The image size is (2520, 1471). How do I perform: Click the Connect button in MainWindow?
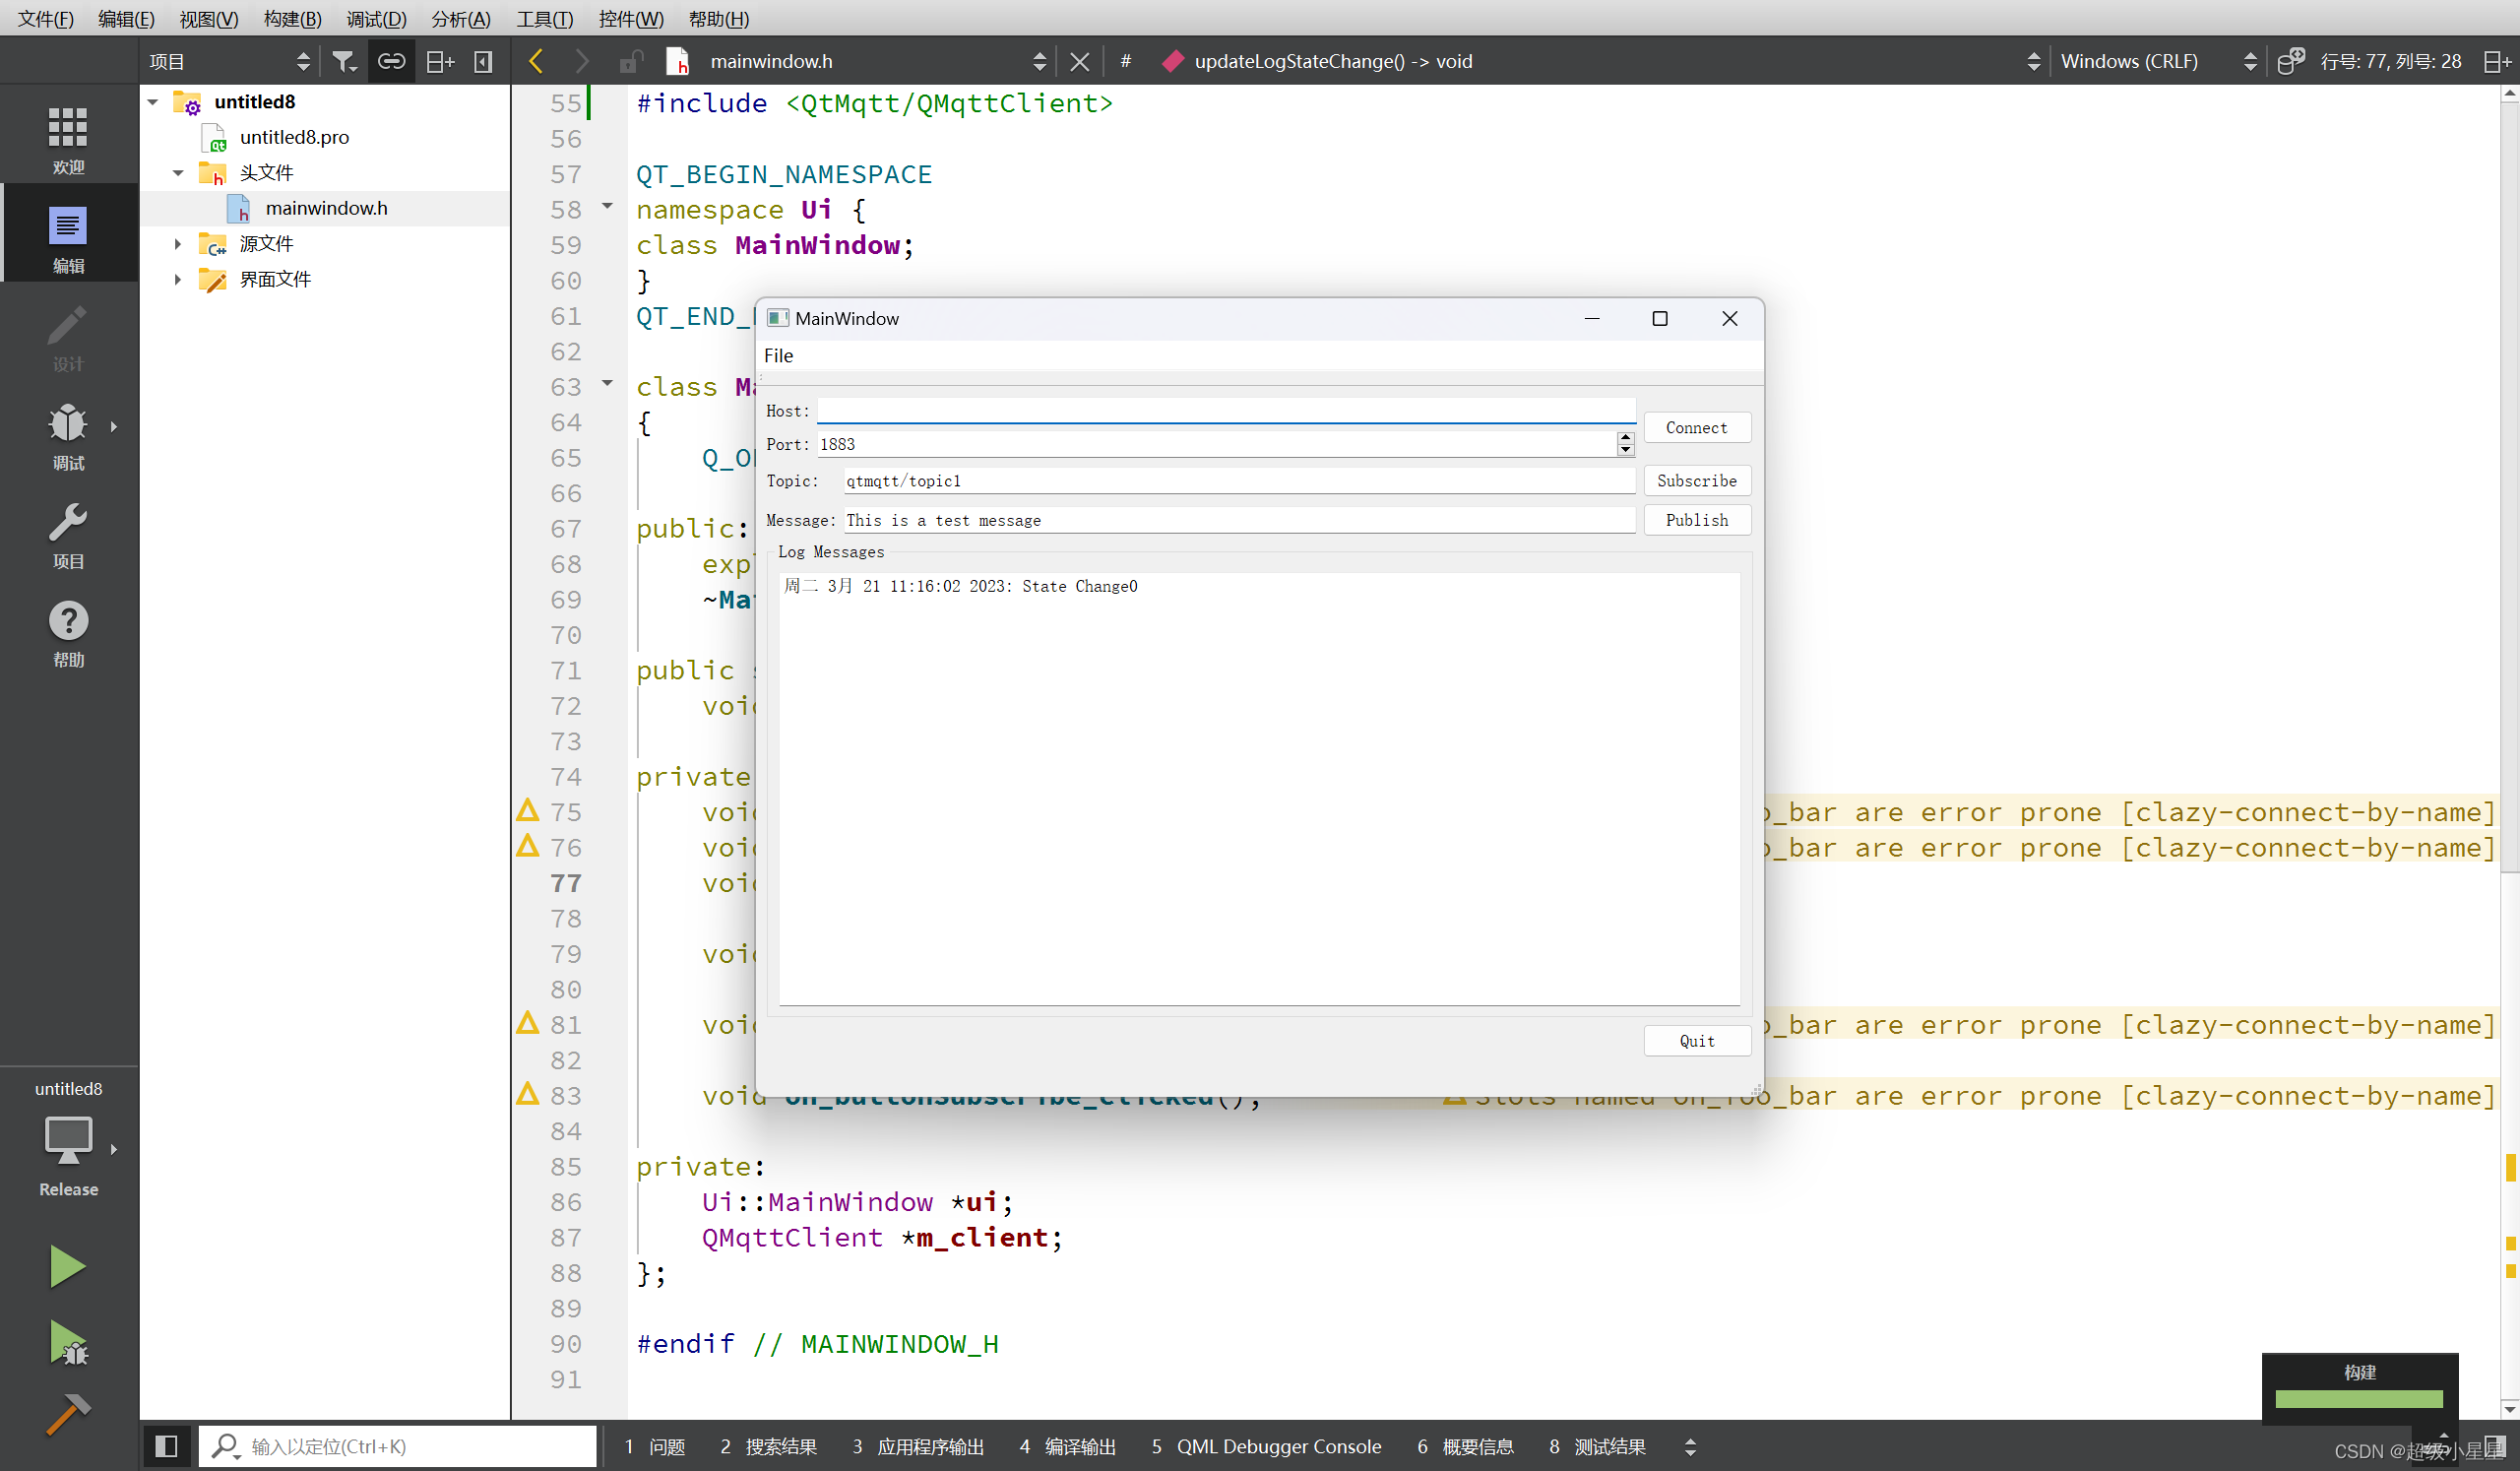(x=1696, y=428)
